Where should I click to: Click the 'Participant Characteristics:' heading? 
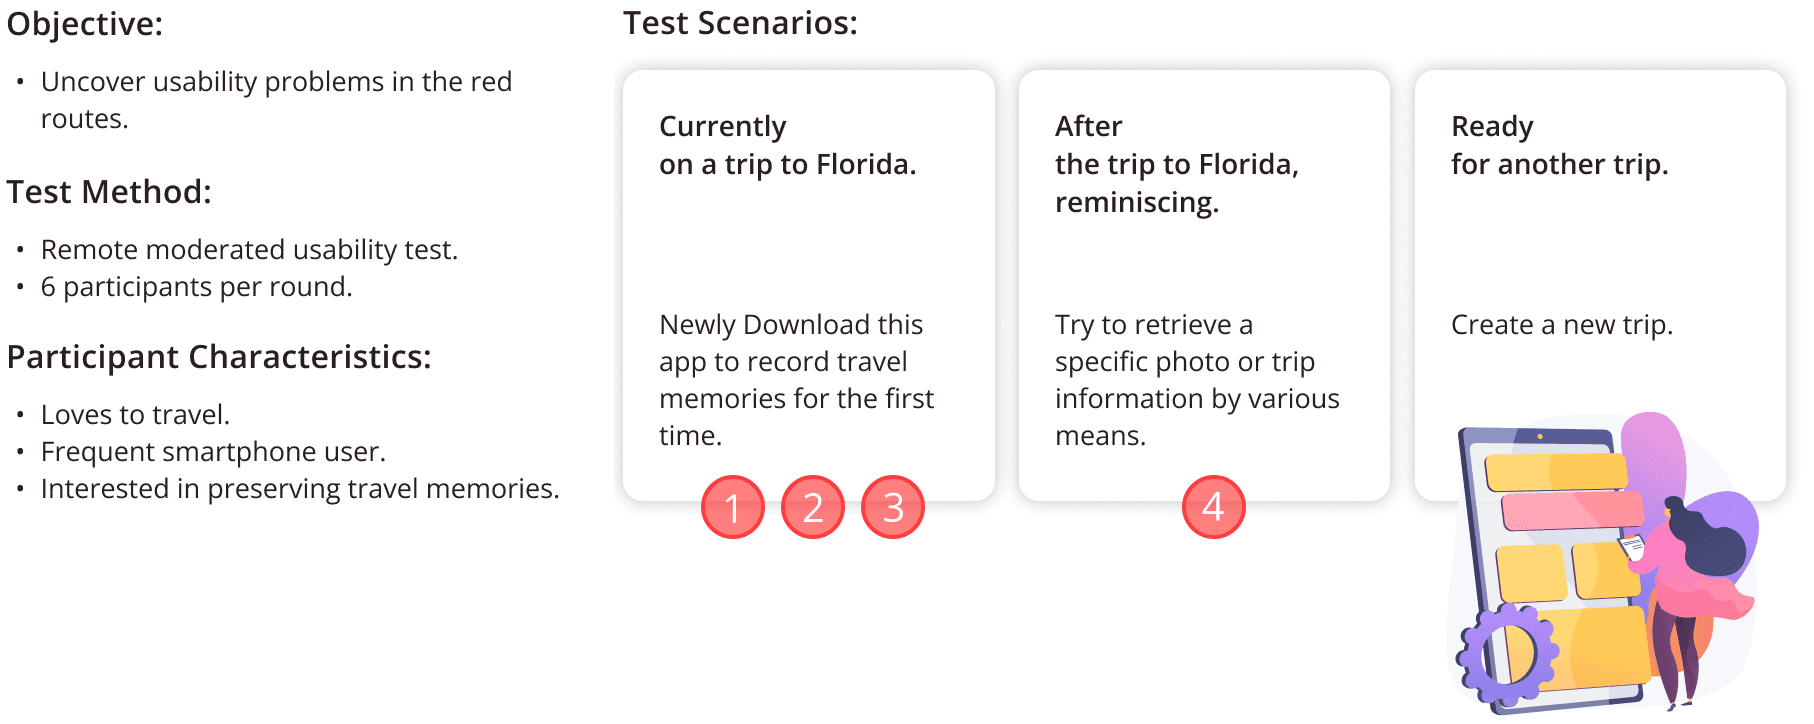pos(219,357)
